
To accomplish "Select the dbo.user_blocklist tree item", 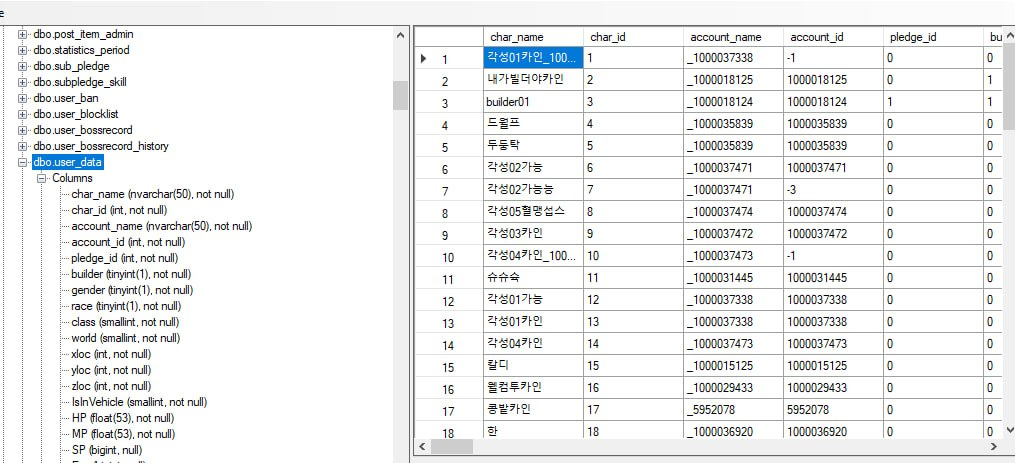I will coord(76,114).
